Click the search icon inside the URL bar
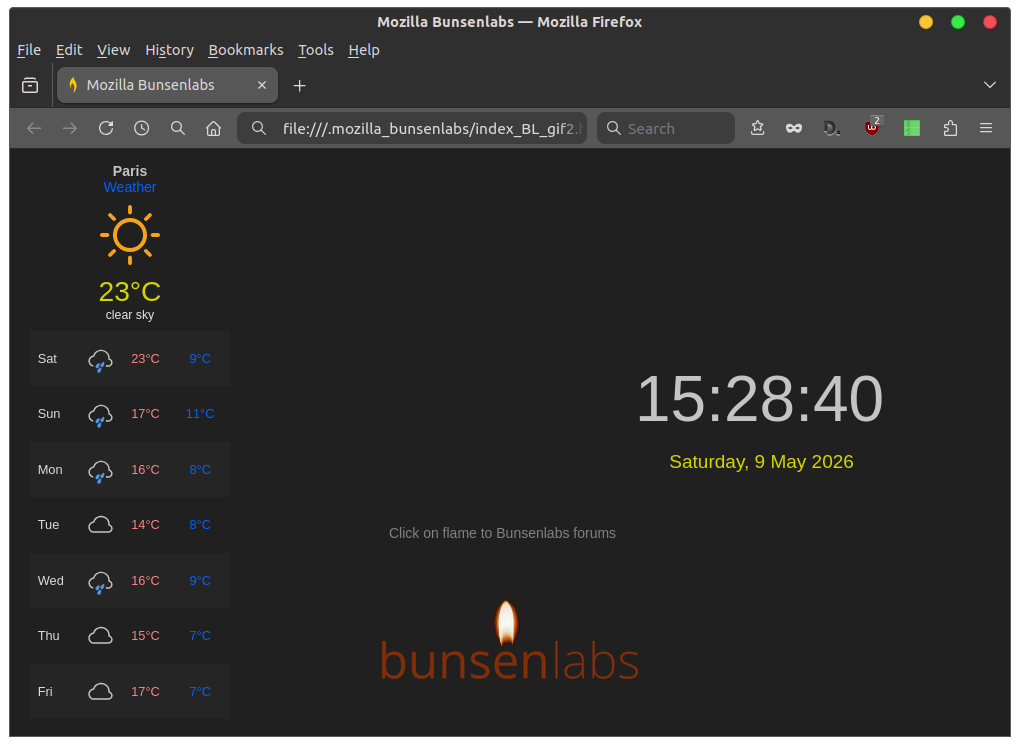This screenshot has height=746, width=1020. (x=259, y=128)
